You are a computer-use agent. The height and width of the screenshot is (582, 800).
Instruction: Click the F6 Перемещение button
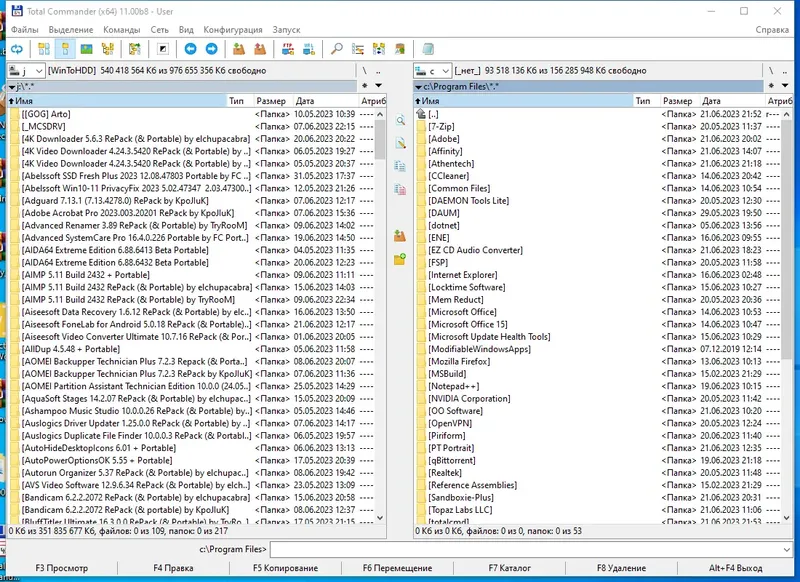[397, 568]
